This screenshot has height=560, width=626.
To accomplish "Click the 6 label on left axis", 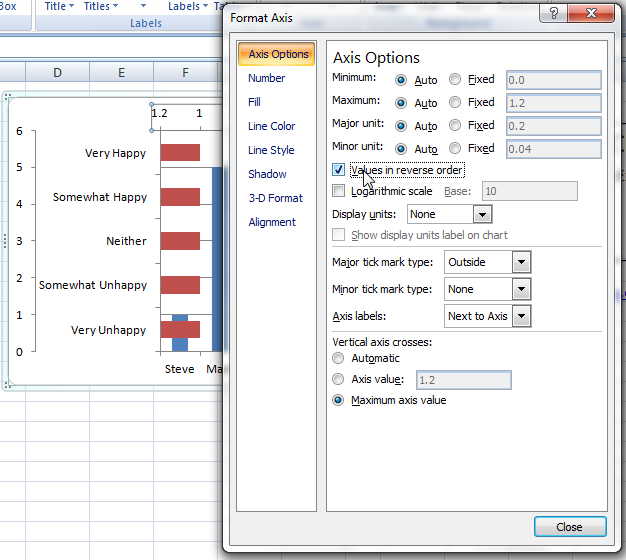I will [x=19, y=131].
